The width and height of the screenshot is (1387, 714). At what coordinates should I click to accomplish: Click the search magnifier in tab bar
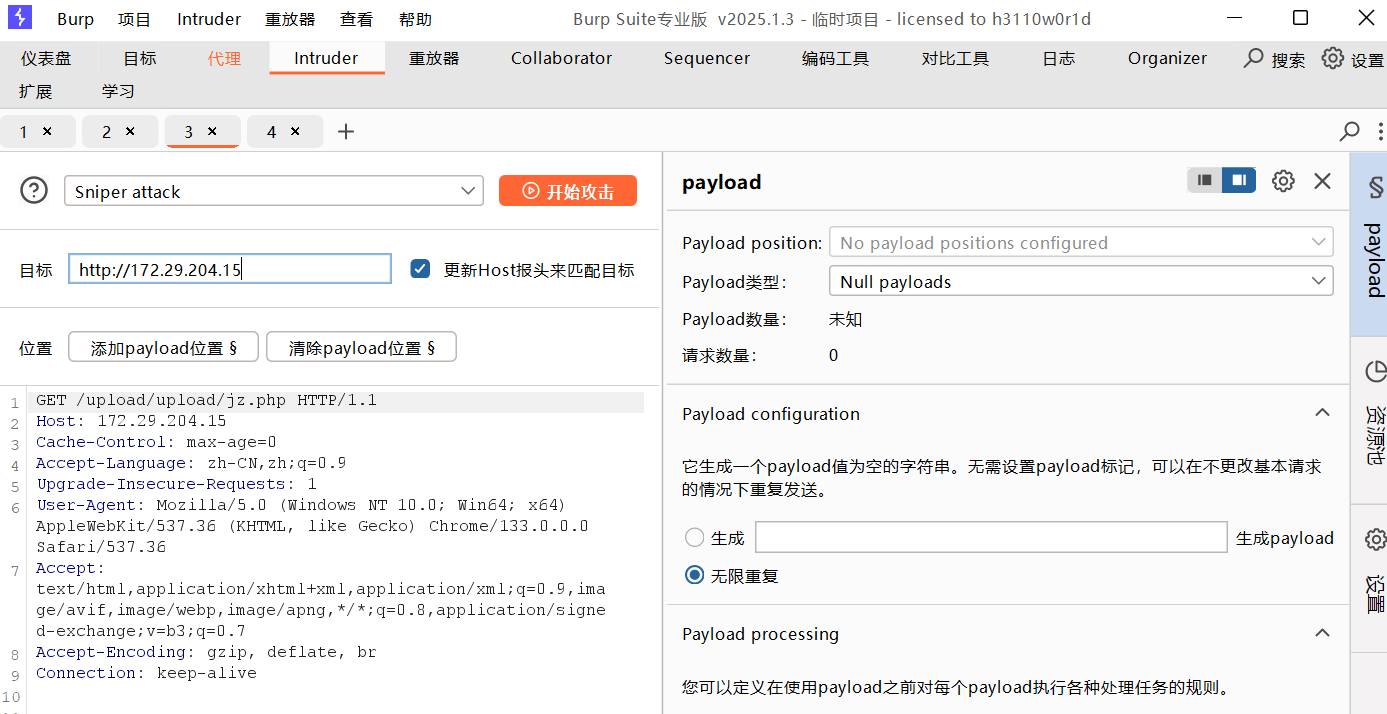click(1350, 131)
